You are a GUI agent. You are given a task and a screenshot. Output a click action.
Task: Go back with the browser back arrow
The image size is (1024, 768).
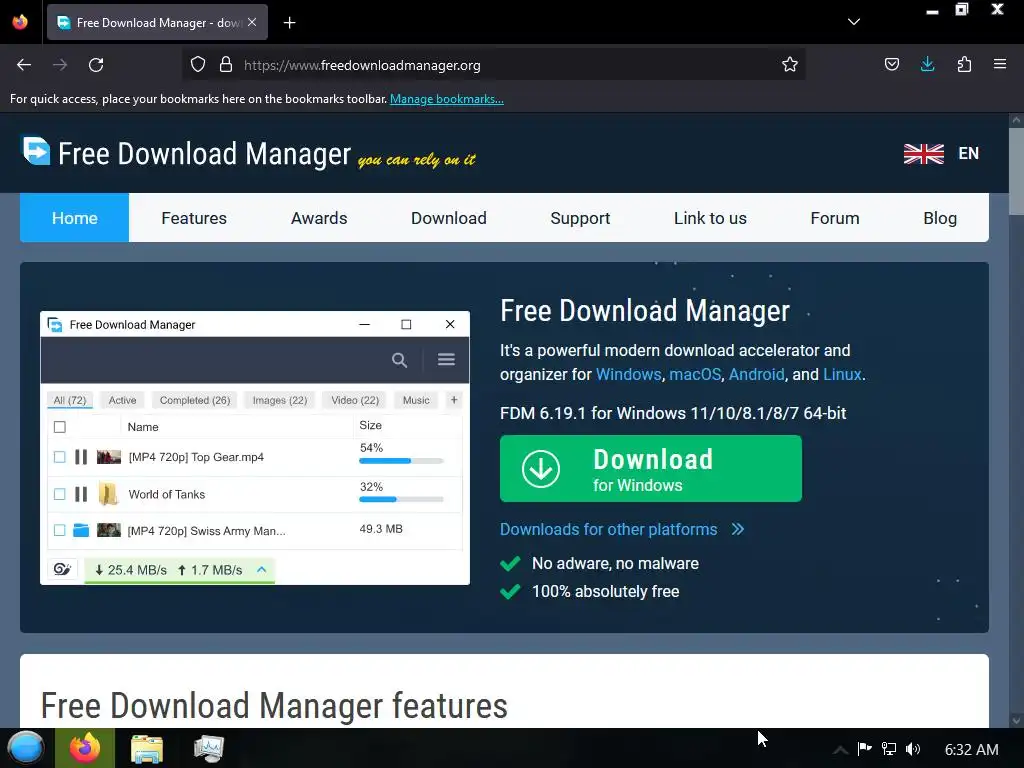pyautogui.click(x=24, y=65)
